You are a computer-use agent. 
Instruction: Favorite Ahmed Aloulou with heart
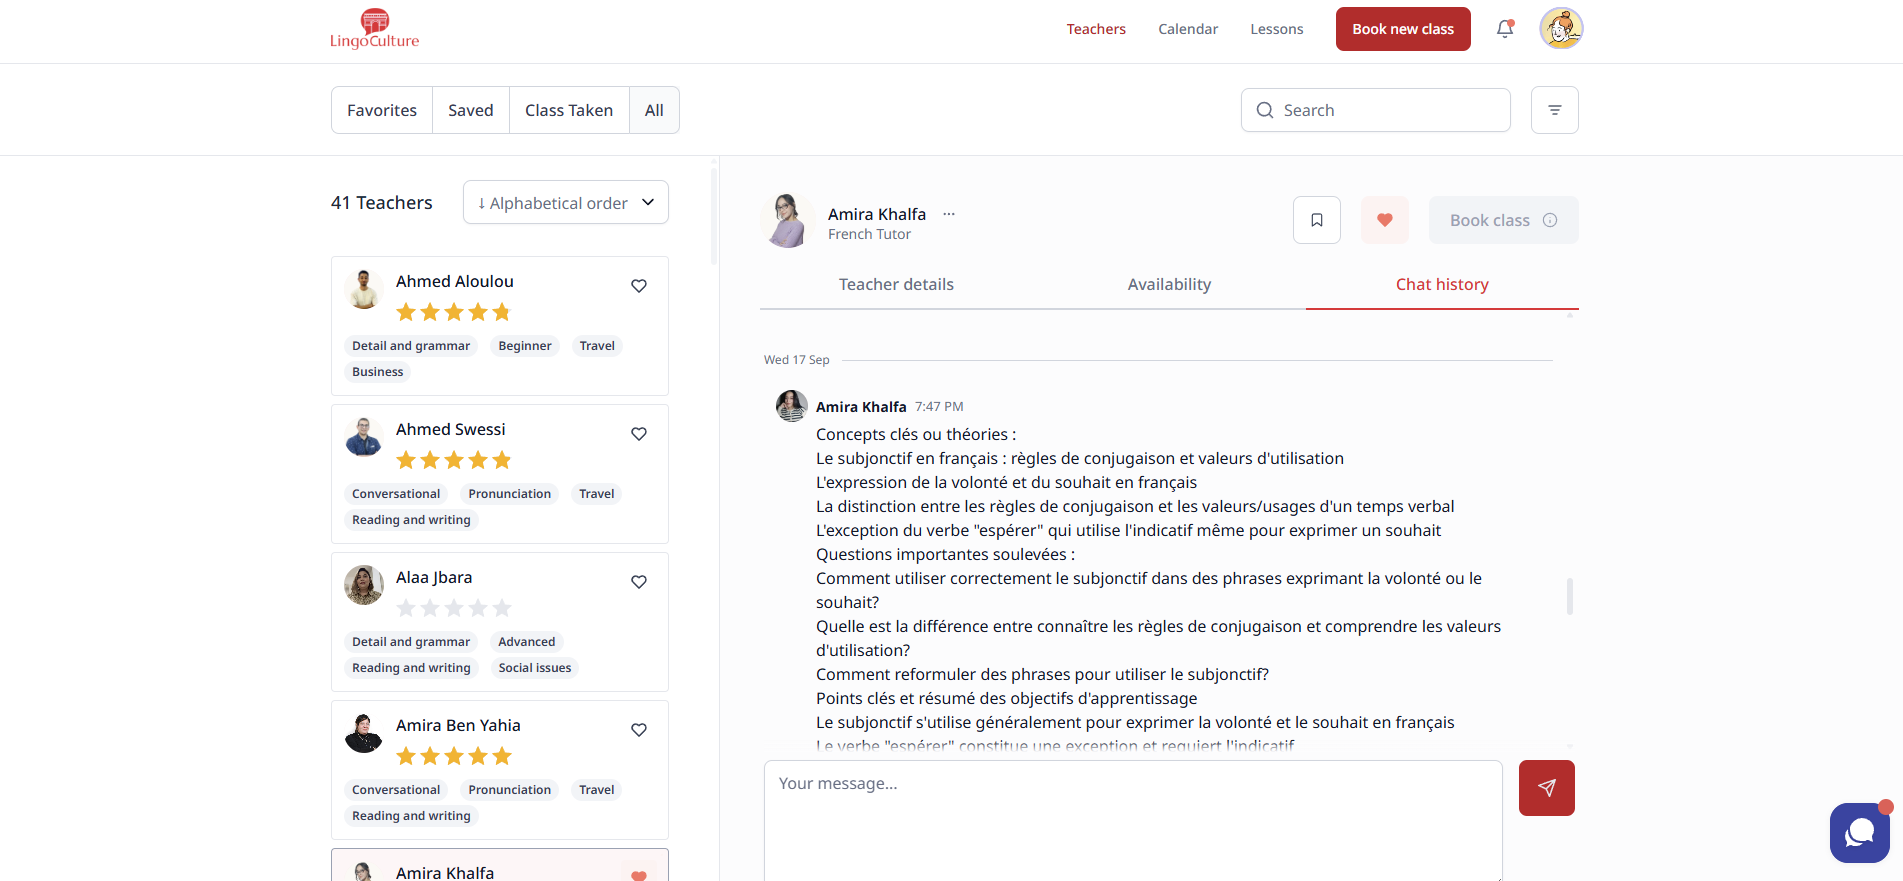click(639, 286)
